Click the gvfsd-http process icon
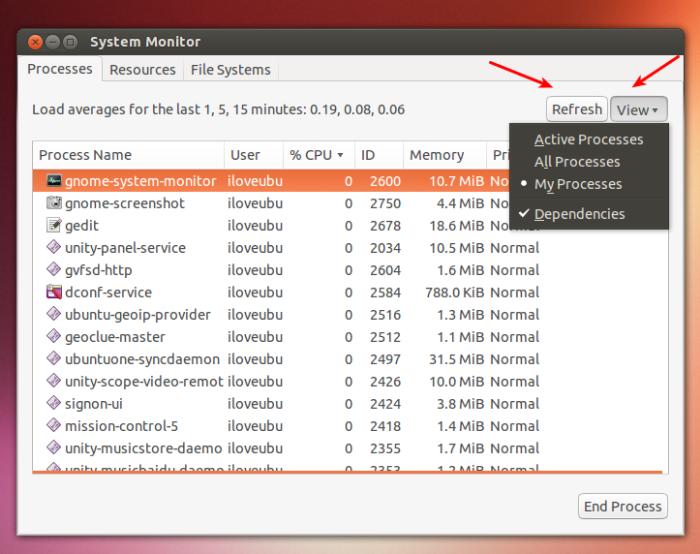 54,269
